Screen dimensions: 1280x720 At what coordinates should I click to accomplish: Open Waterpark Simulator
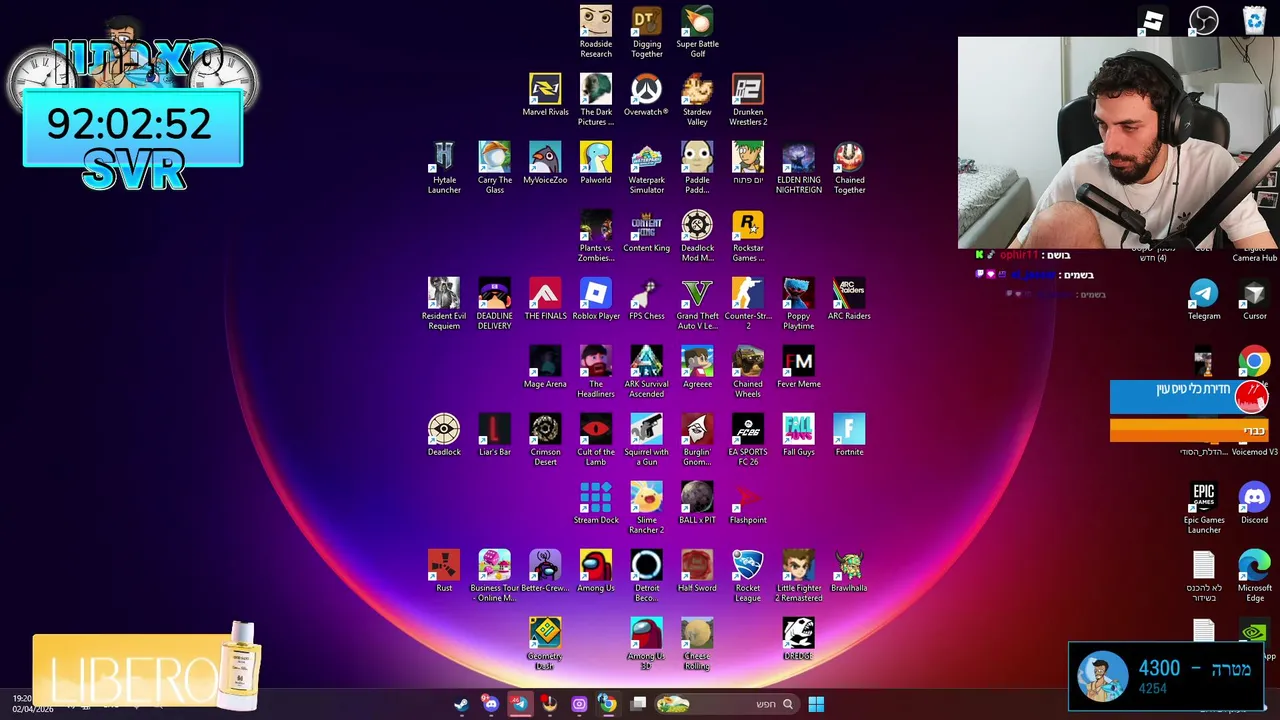pyautogui.click(x=647, y=168)
